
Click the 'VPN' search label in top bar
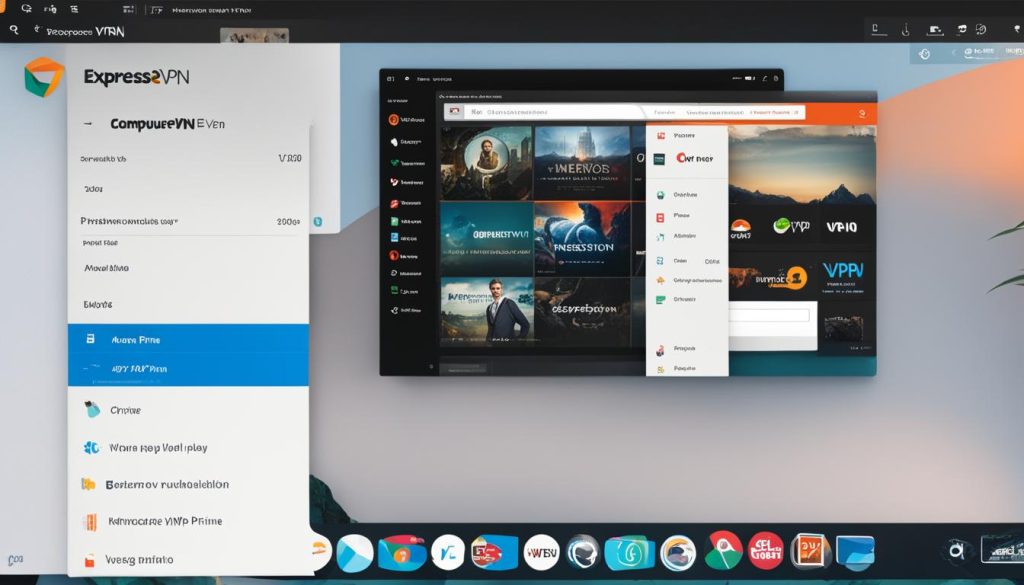86,31
